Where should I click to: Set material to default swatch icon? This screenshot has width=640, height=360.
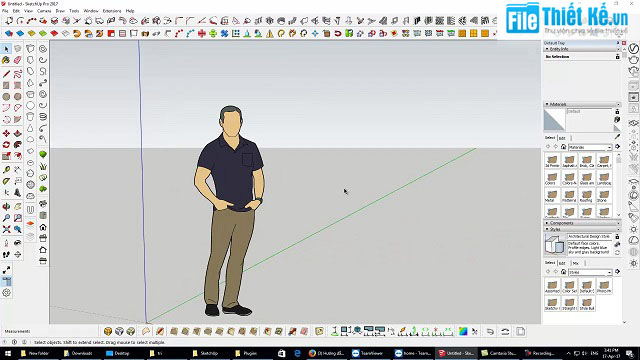[617, 128]
